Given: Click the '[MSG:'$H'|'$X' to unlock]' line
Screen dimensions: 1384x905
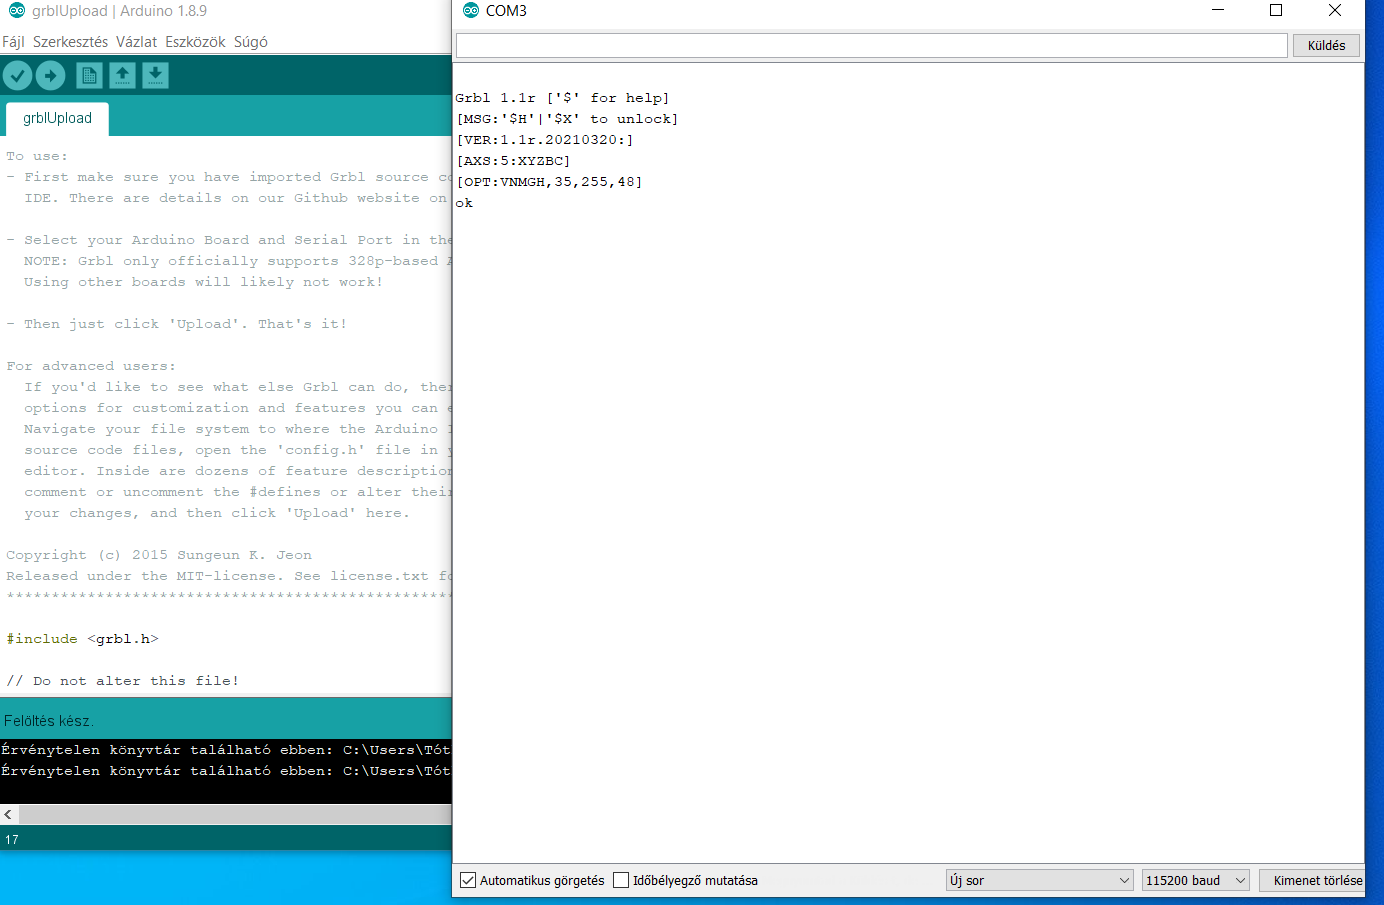Looking at the screenshot, I should [x=567, y=119].
